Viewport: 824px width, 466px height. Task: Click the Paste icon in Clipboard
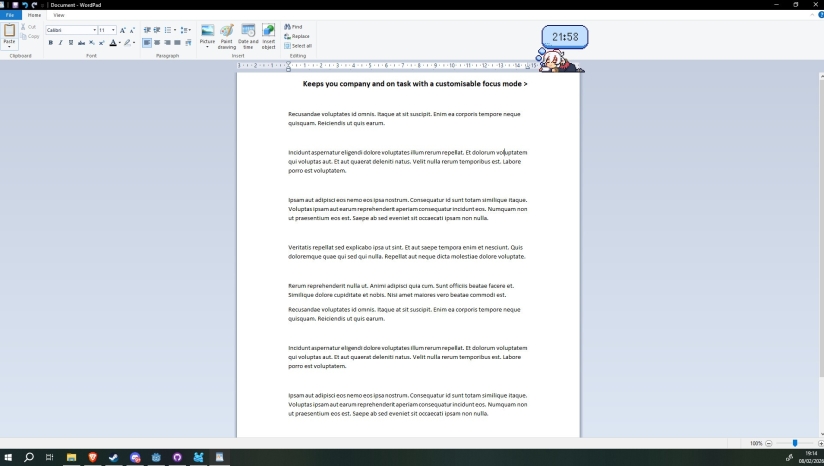9,31
